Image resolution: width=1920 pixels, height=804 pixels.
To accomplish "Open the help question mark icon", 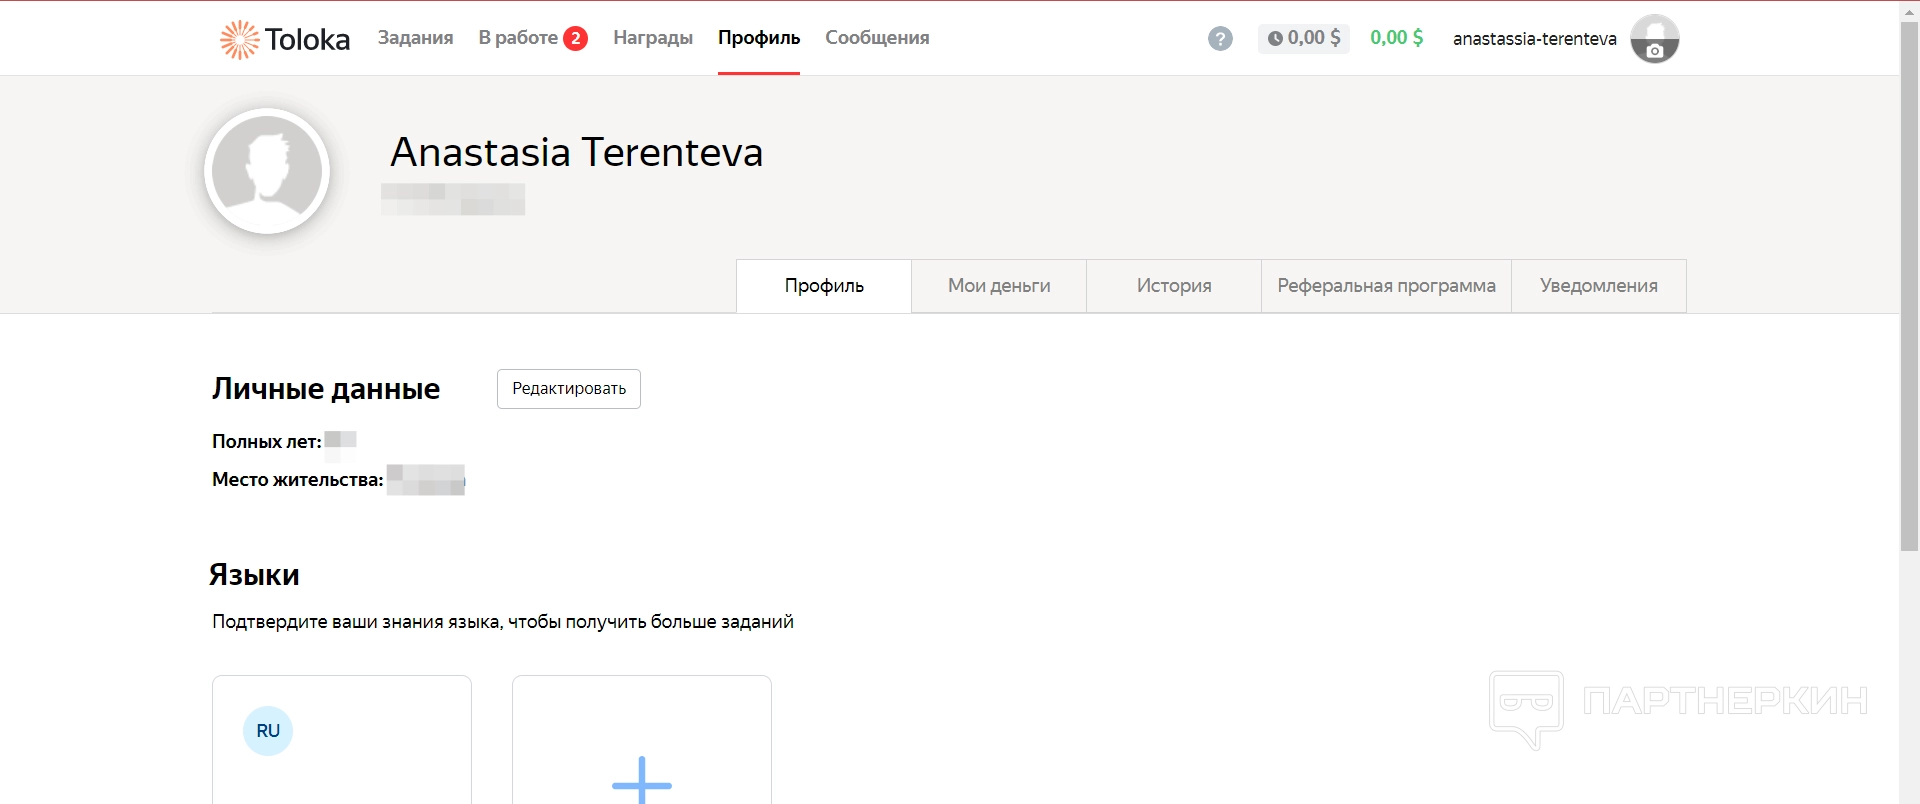I will pyautogui.click(x=1220, y=39).
